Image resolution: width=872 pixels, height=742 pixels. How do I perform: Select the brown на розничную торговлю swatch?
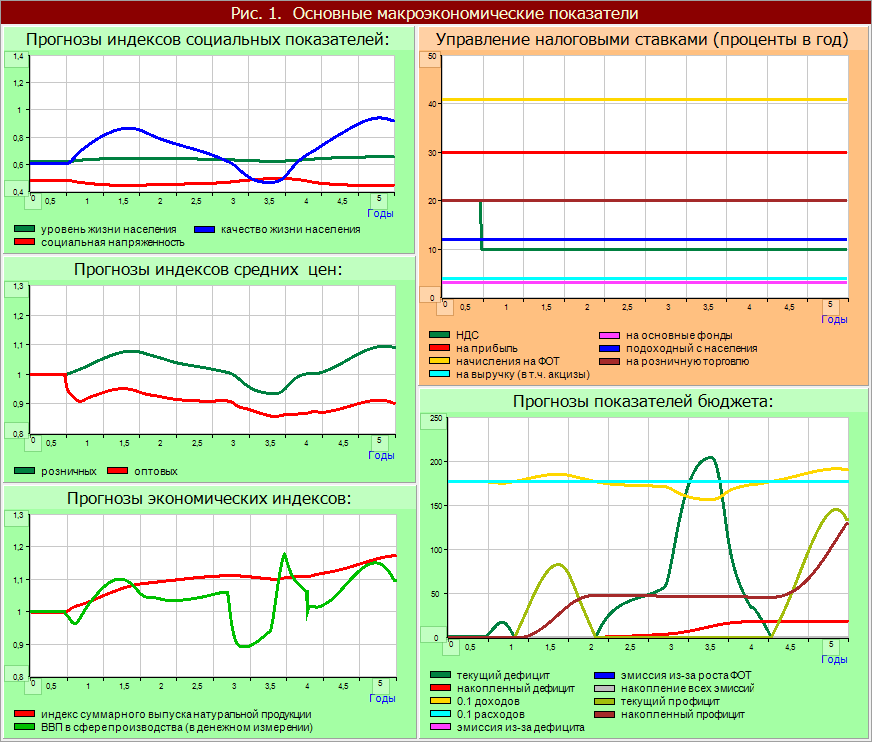610,362
